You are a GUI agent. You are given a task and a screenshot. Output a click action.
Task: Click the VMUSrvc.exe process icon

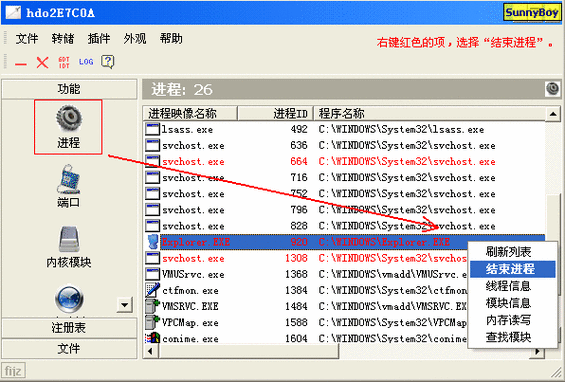[x=152, y=274]
